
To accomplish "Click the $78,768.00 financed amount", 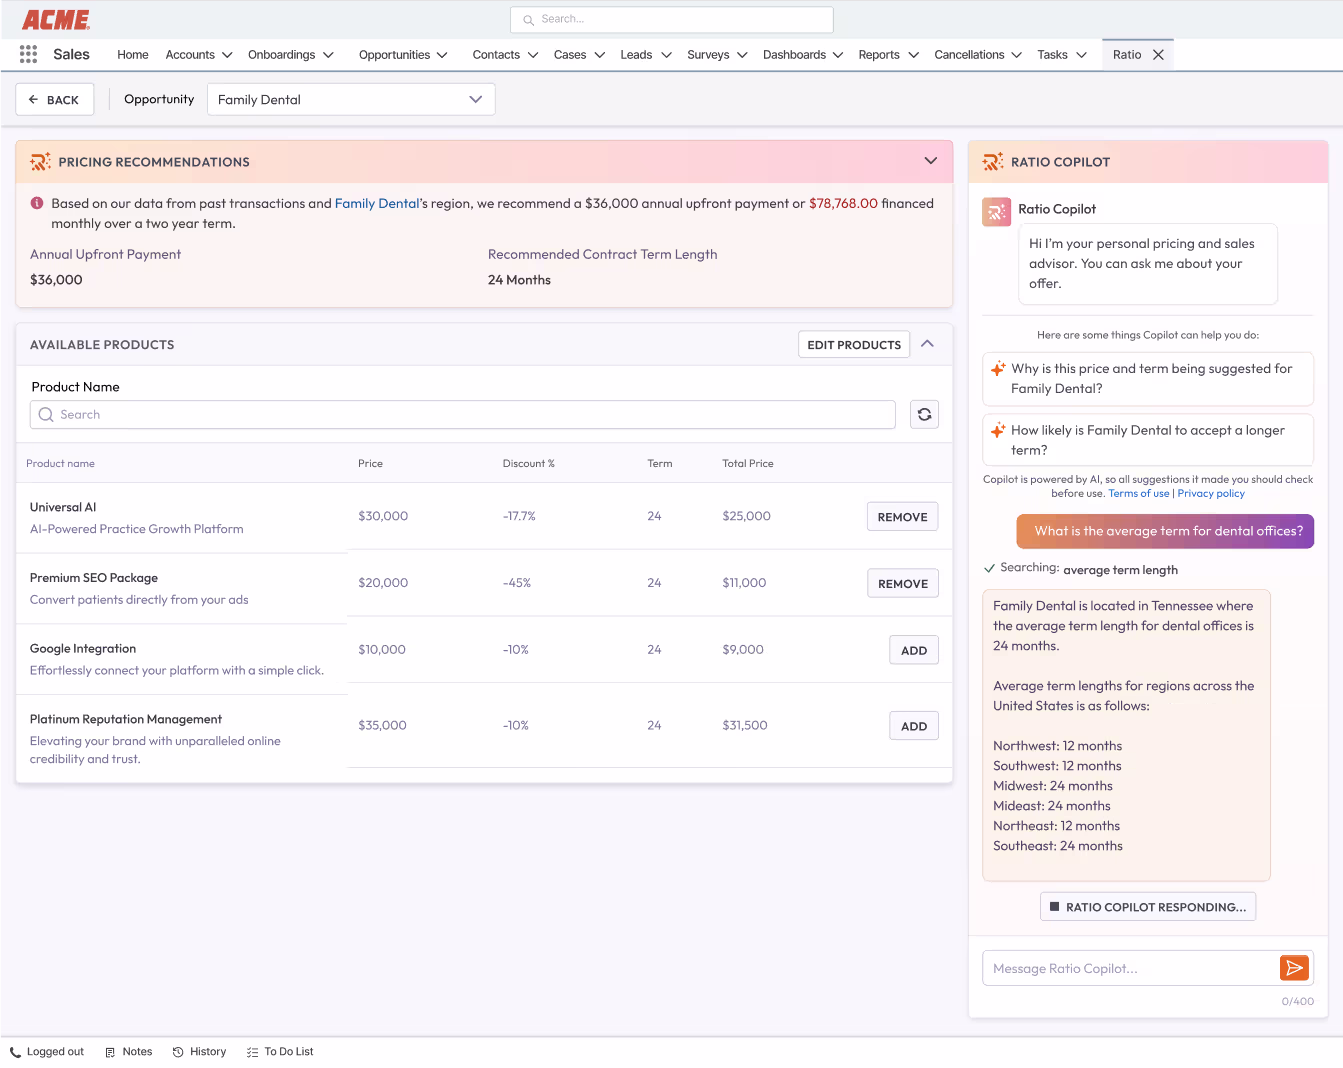I will tap(843, 203).
